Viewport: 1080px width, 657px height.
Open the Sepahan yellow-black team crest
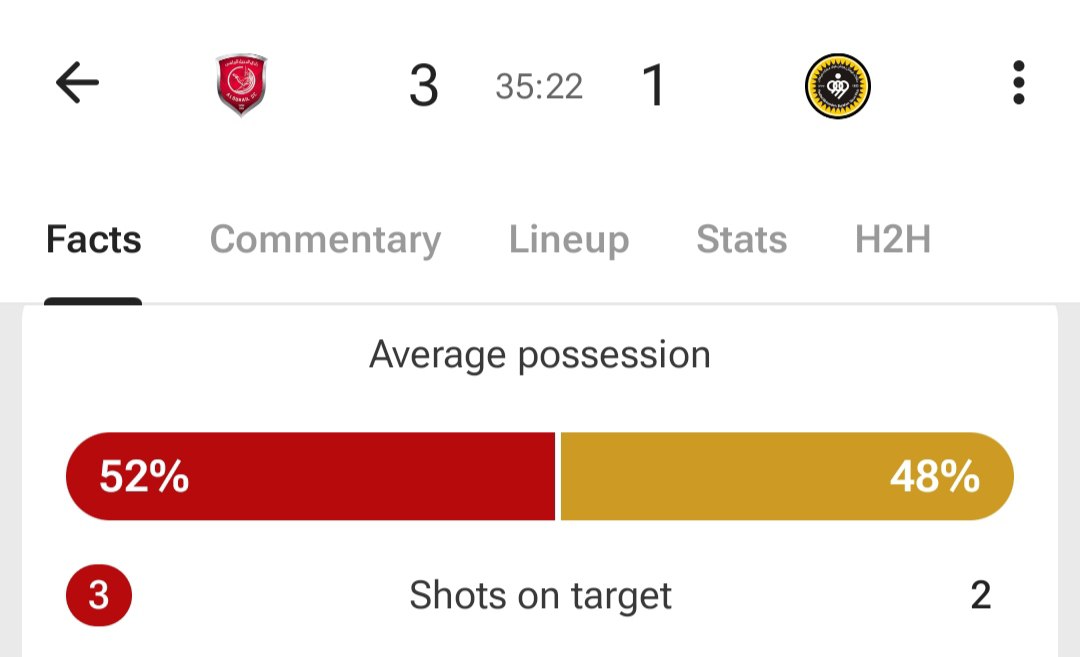point(838,86)
